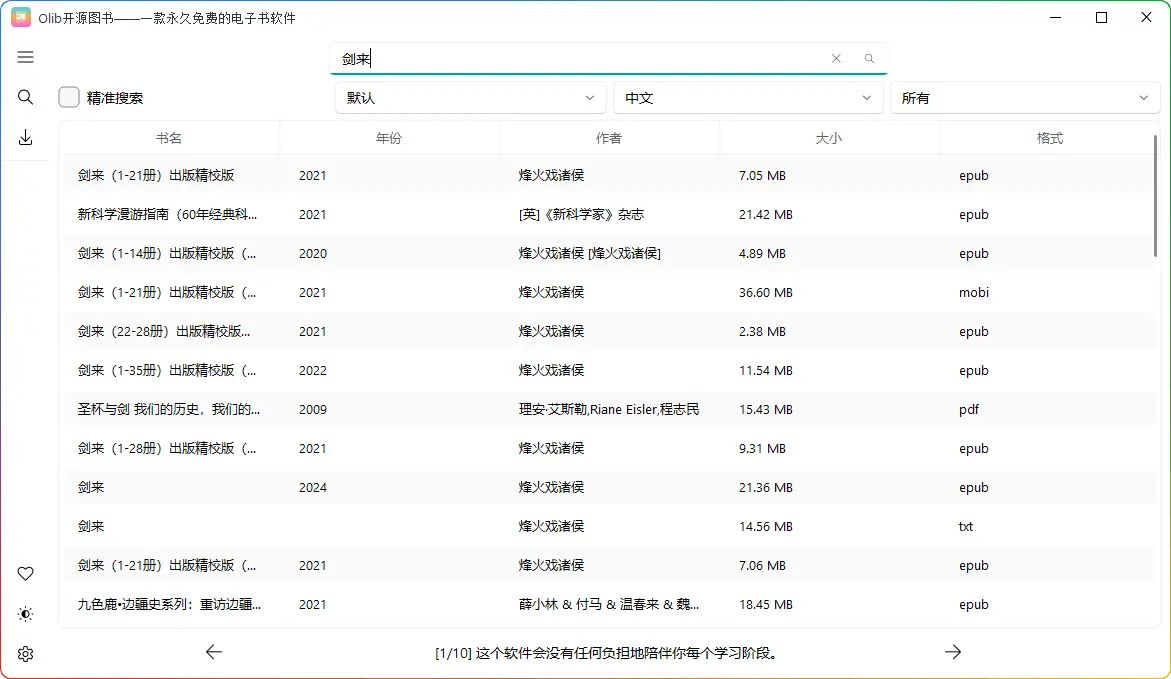Clear search text with the X icon

836,59
